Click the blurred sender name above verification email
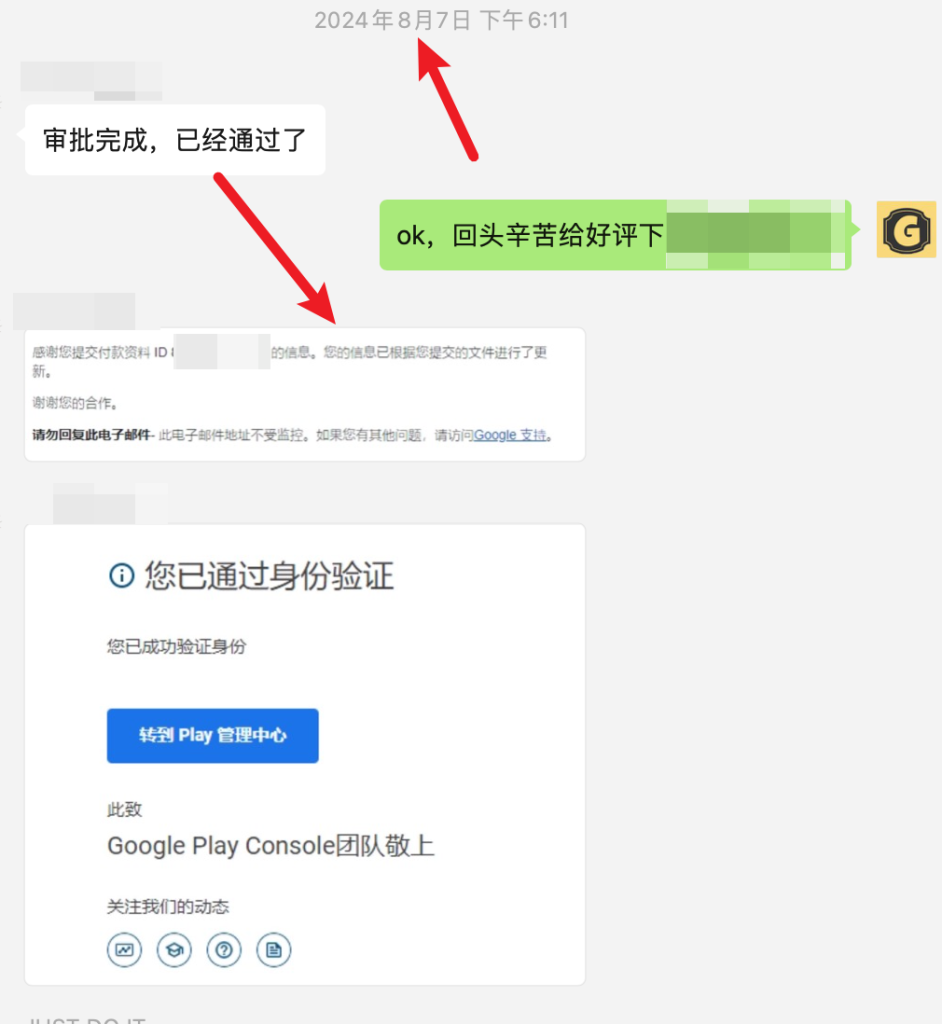Image resolution: width=942 pixels, height=1024 pixels. (x=110, y=504)
